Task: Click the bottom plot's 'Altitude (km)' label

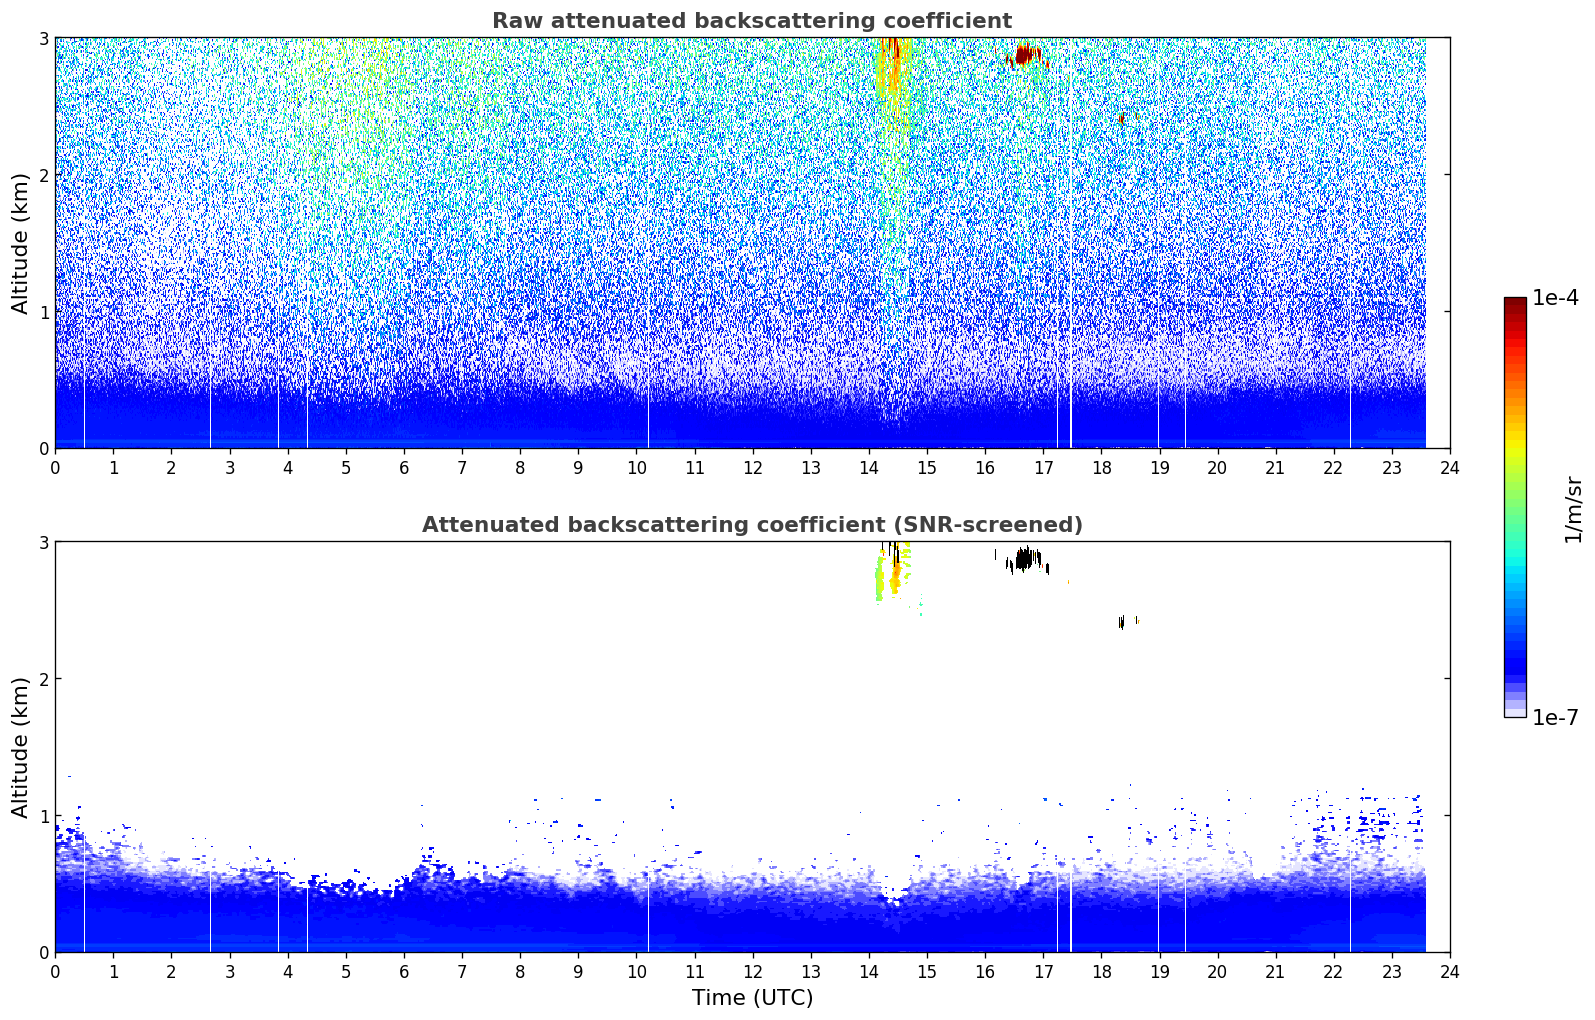Action: coord(21,747)
